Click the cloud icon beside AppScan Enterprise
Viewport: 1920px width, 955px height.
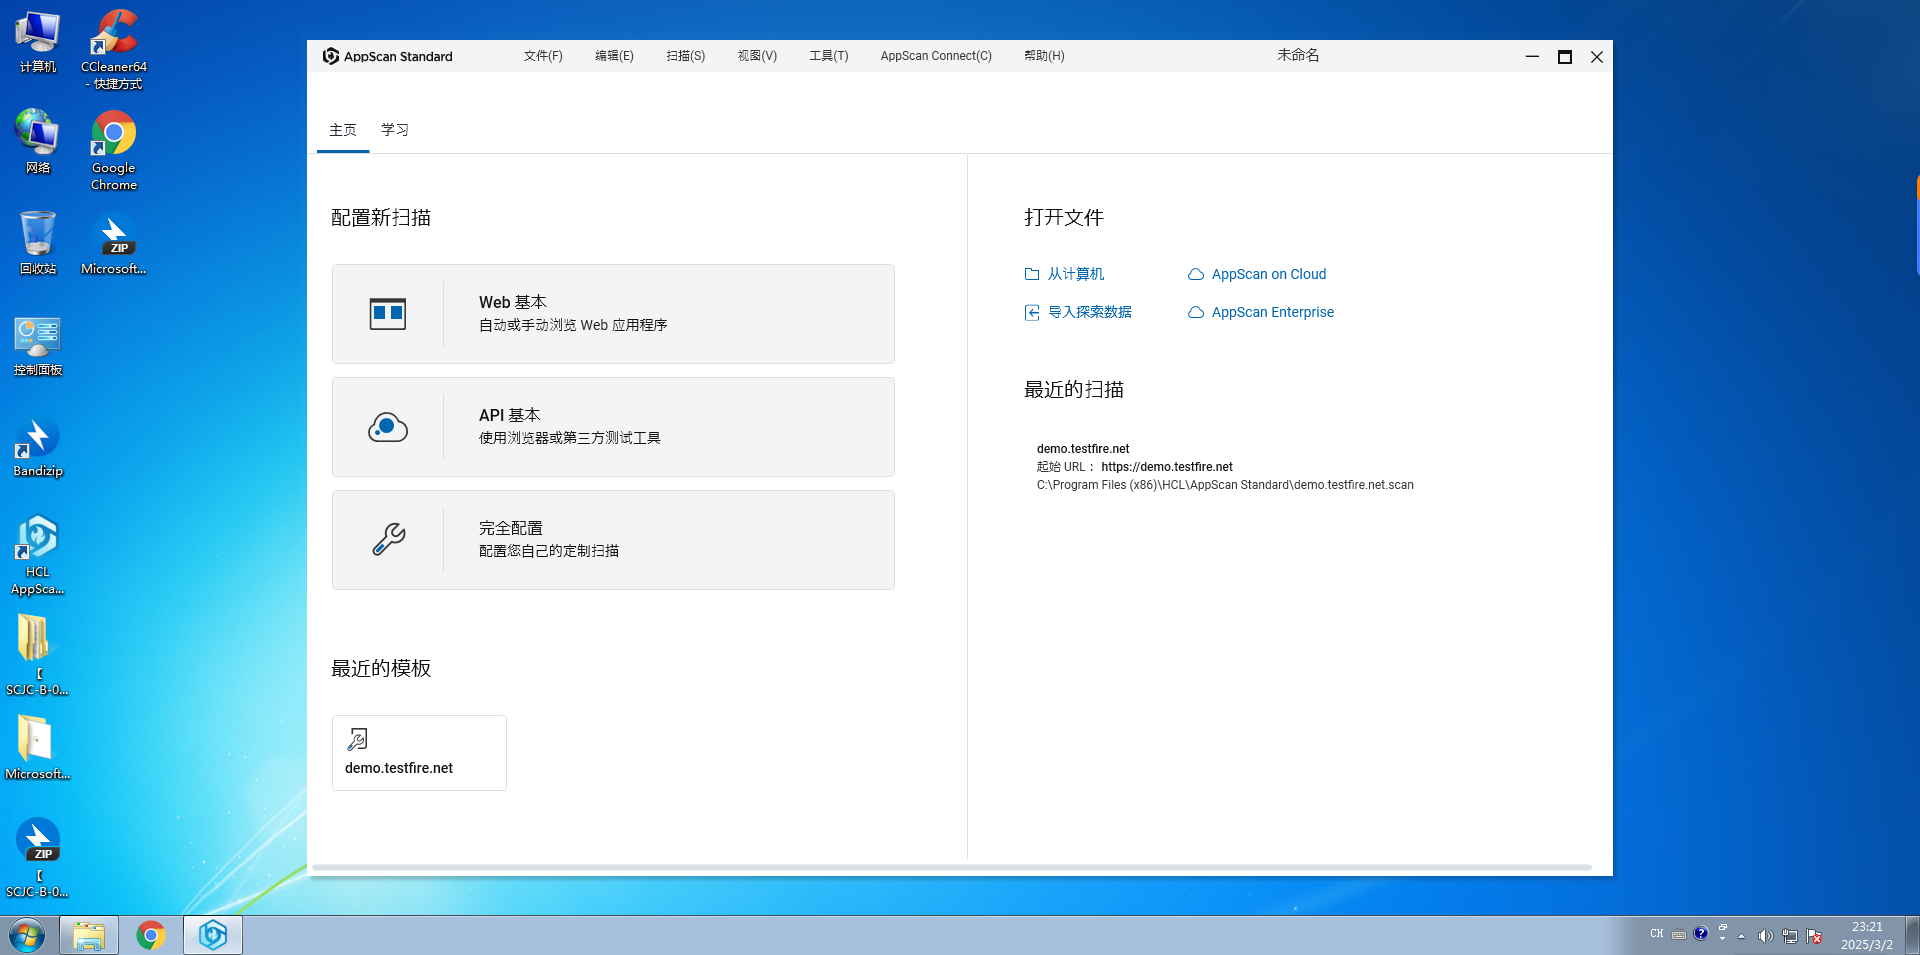pyautogui.click(x=1196, y=312)
